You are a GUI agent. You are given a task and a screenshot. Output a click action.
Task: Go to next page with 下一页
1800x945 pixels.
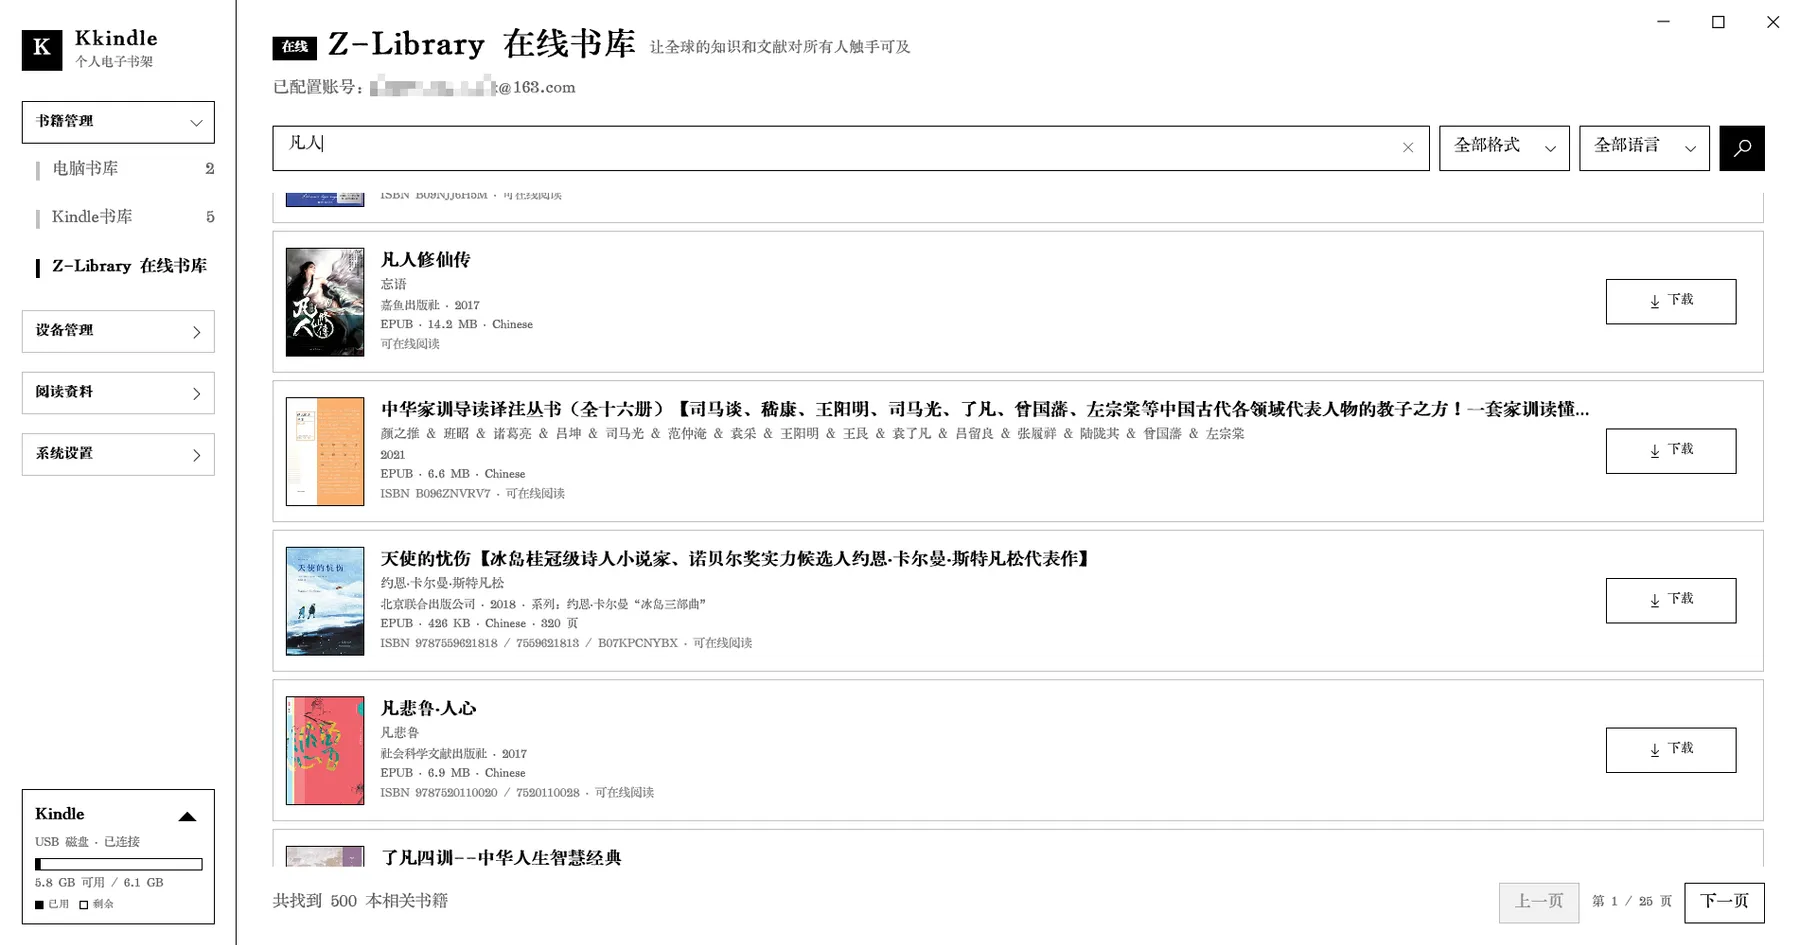[x=1724, y=902]
